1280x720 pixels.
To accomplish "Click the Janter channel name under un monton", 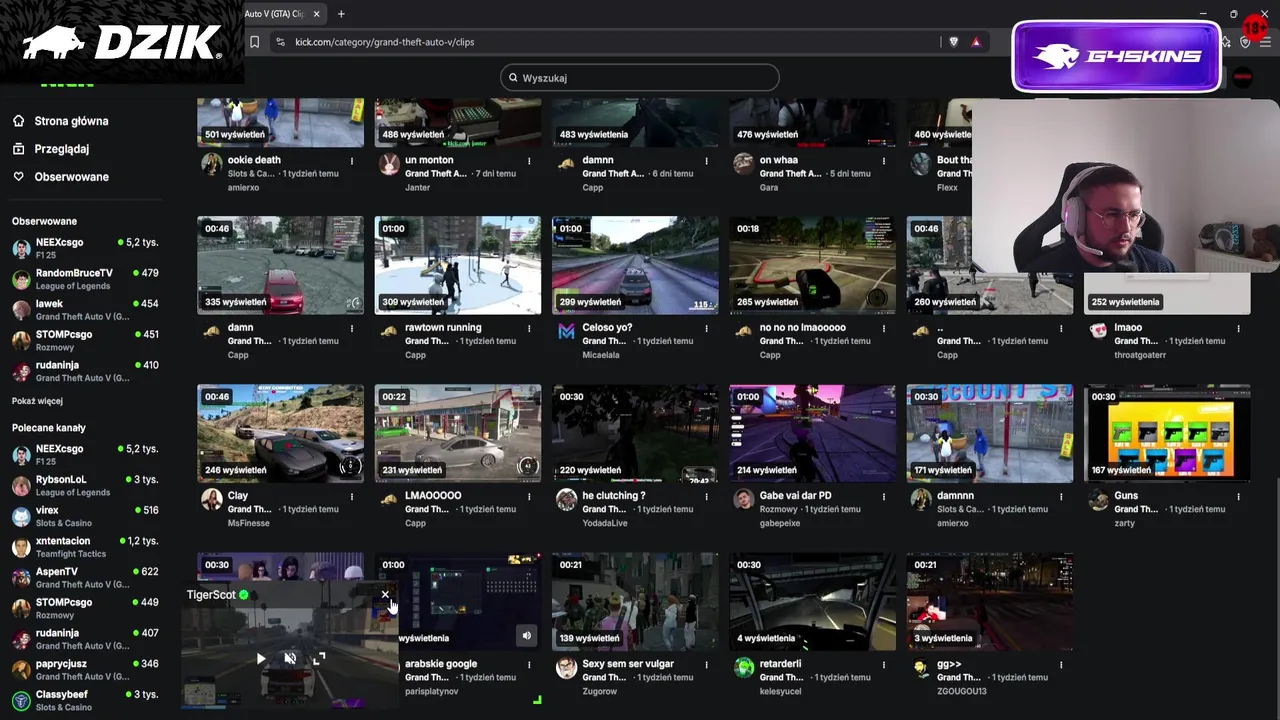I will [416, 187].
